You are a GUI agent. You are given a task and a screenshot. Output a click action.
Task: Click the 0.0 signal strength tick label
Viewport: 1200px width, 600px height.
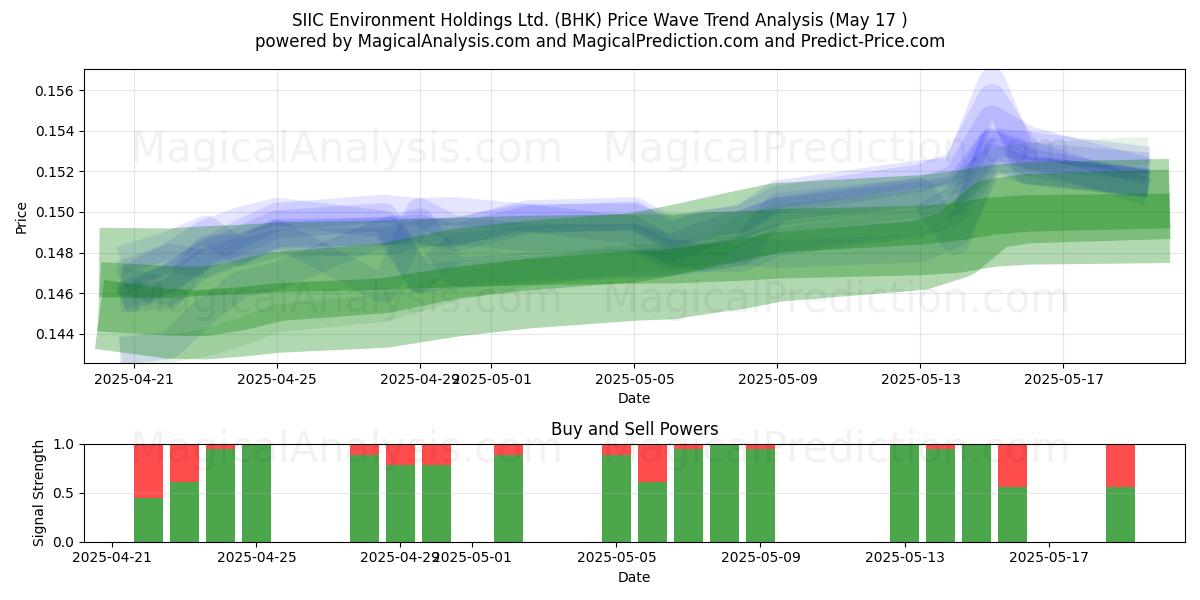[66, 542]
